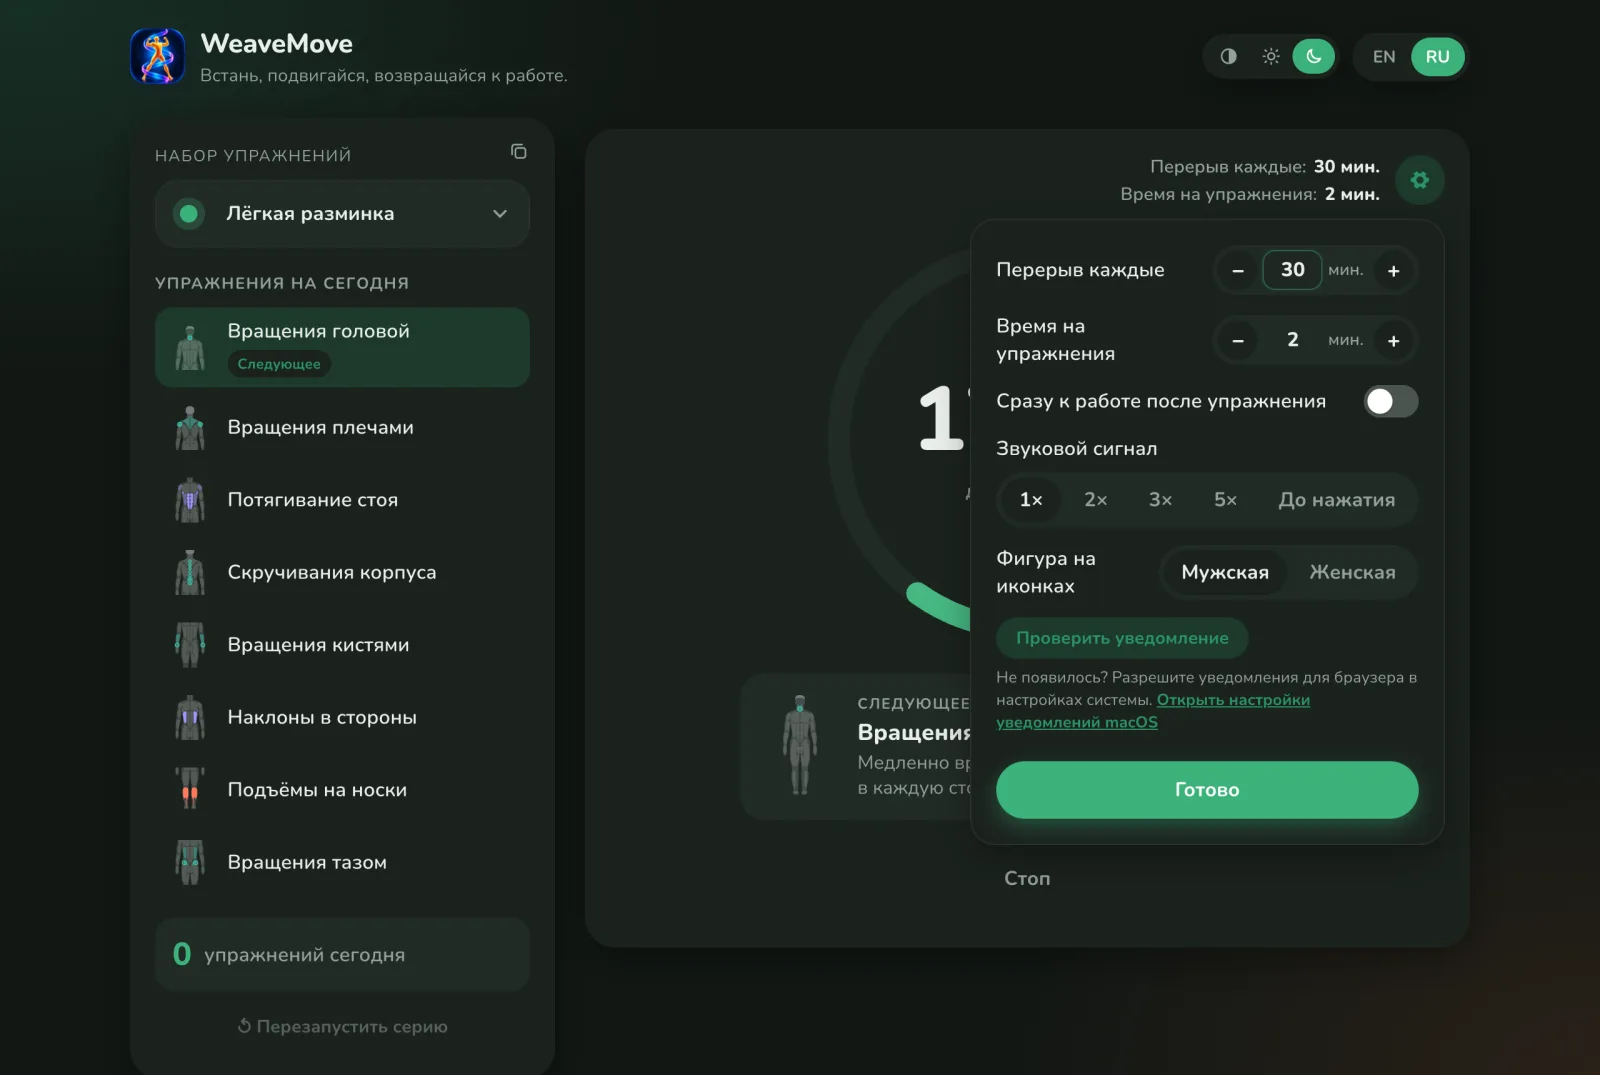Screen dimensions: 1600x1075
Task: Select 5× sound signal option
Action: (x=1225, y=500)
